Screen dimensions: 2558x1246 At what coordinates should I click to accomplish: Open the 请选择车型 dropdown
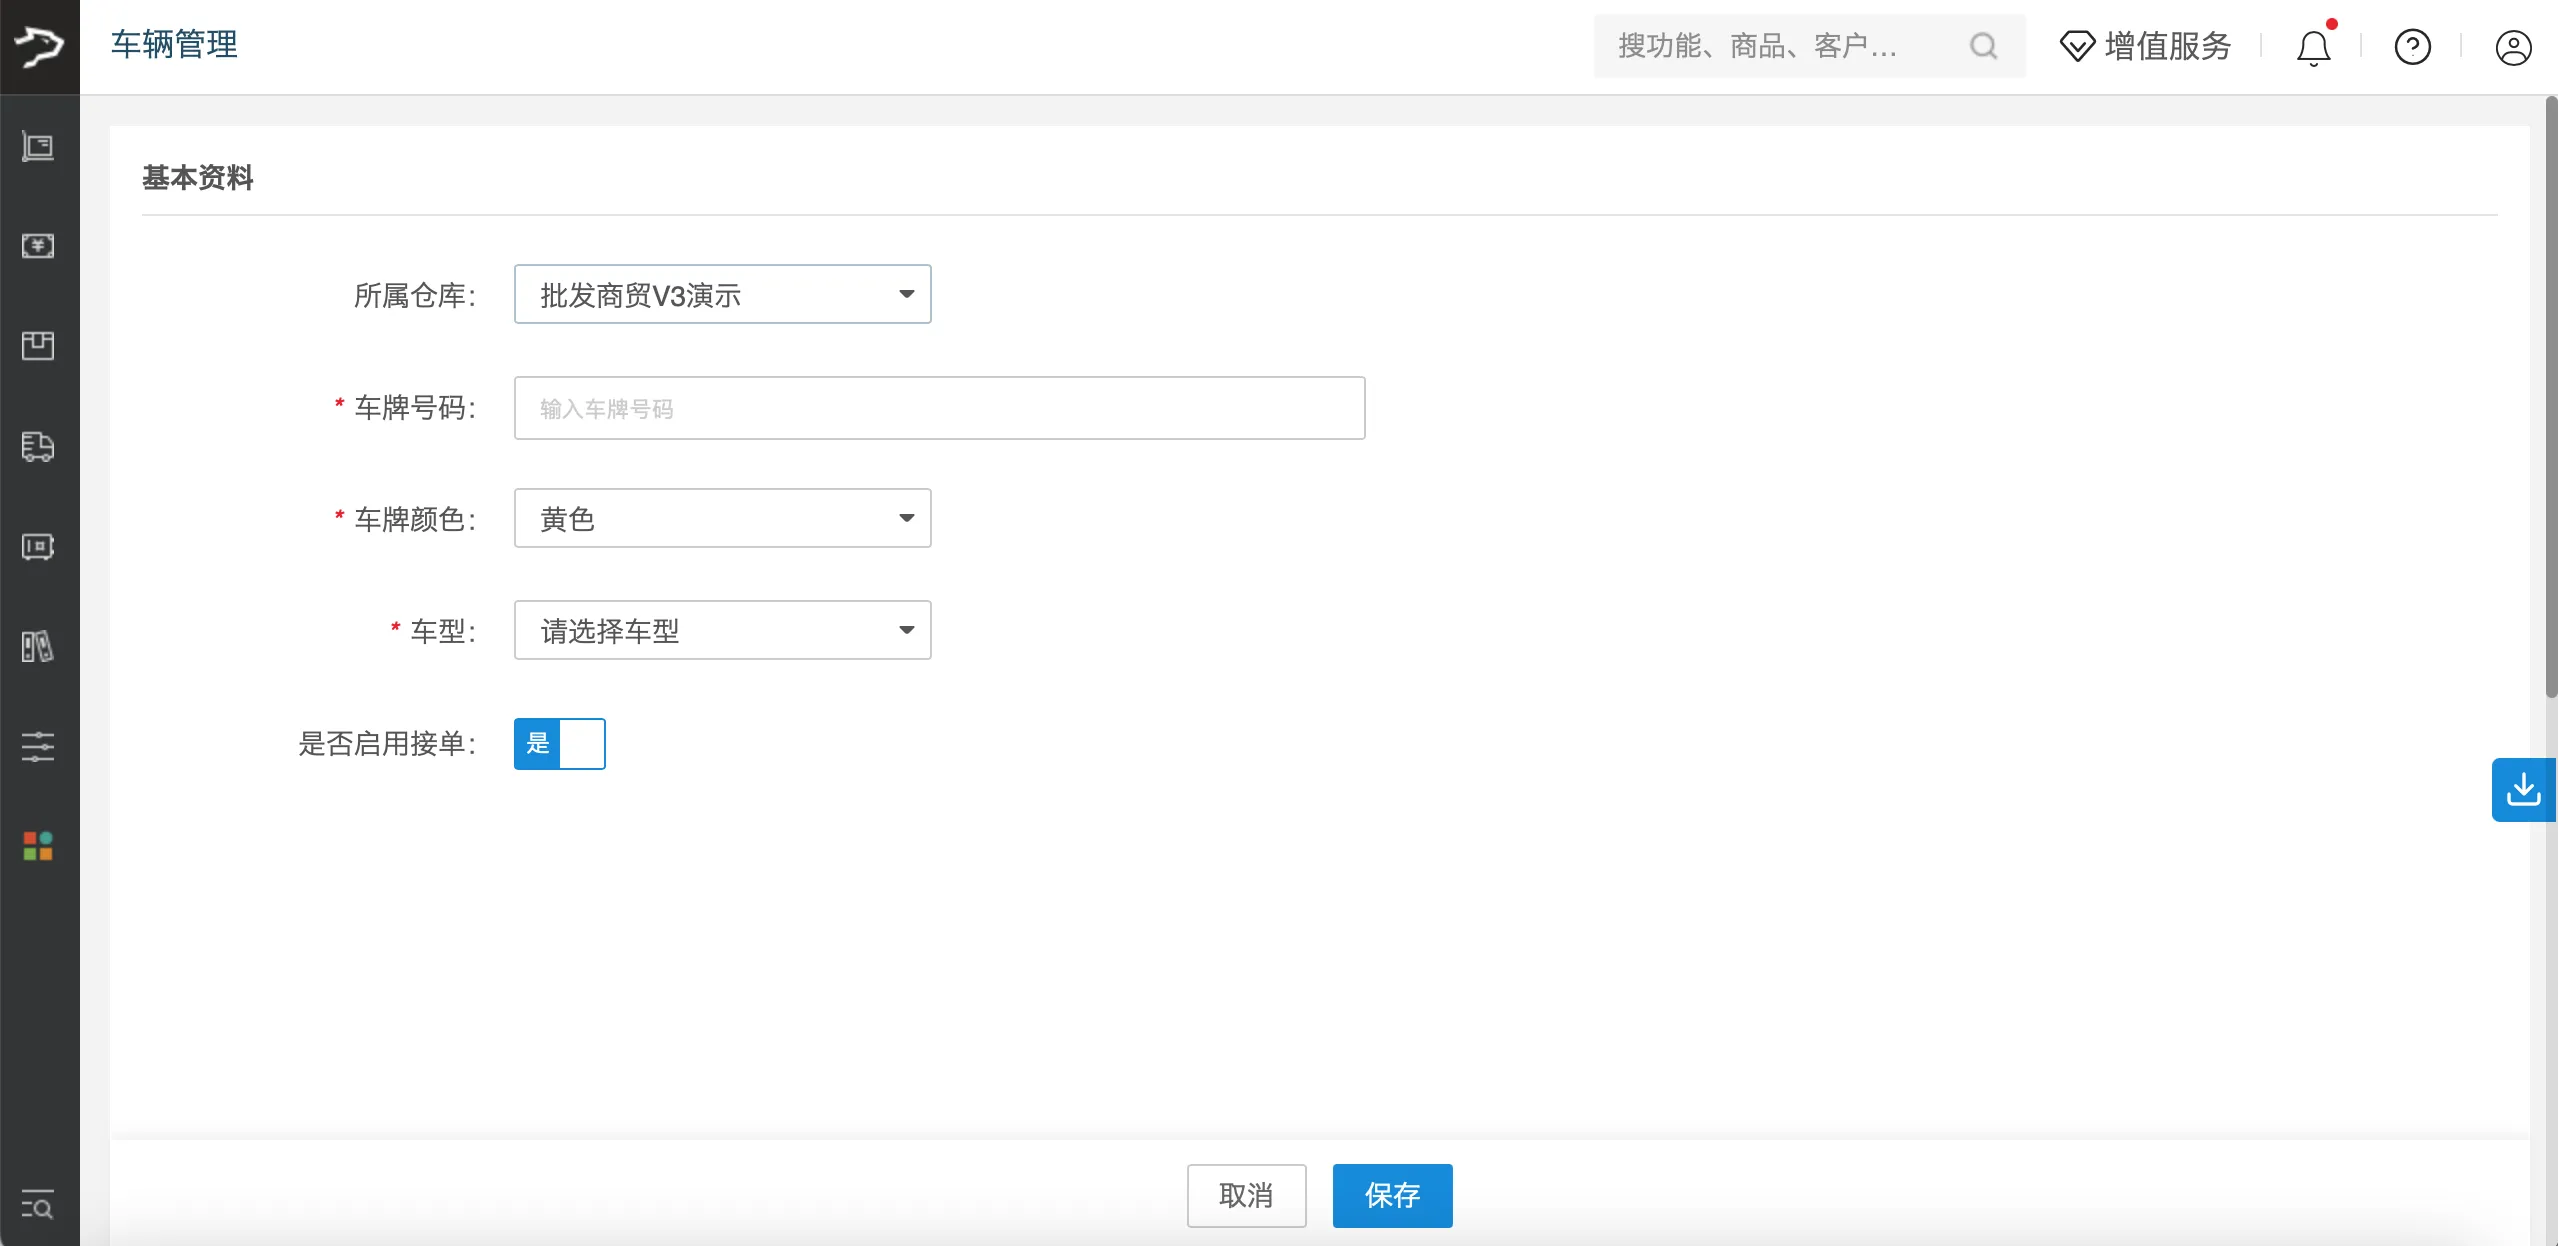[722, 630]
